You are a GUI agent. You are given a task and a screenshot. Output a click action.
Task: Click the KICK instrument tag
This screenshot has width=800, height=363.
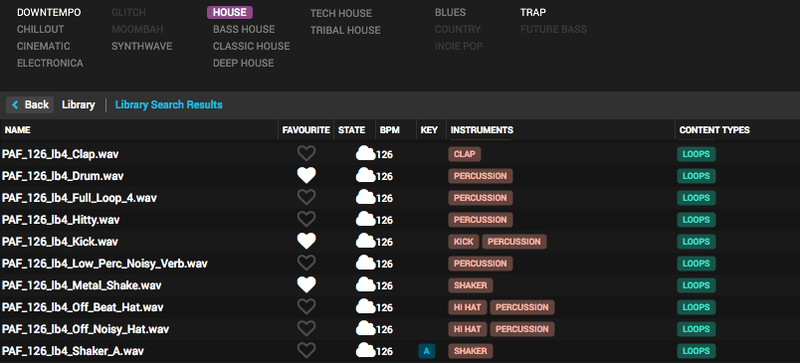(x=464, y=241)
